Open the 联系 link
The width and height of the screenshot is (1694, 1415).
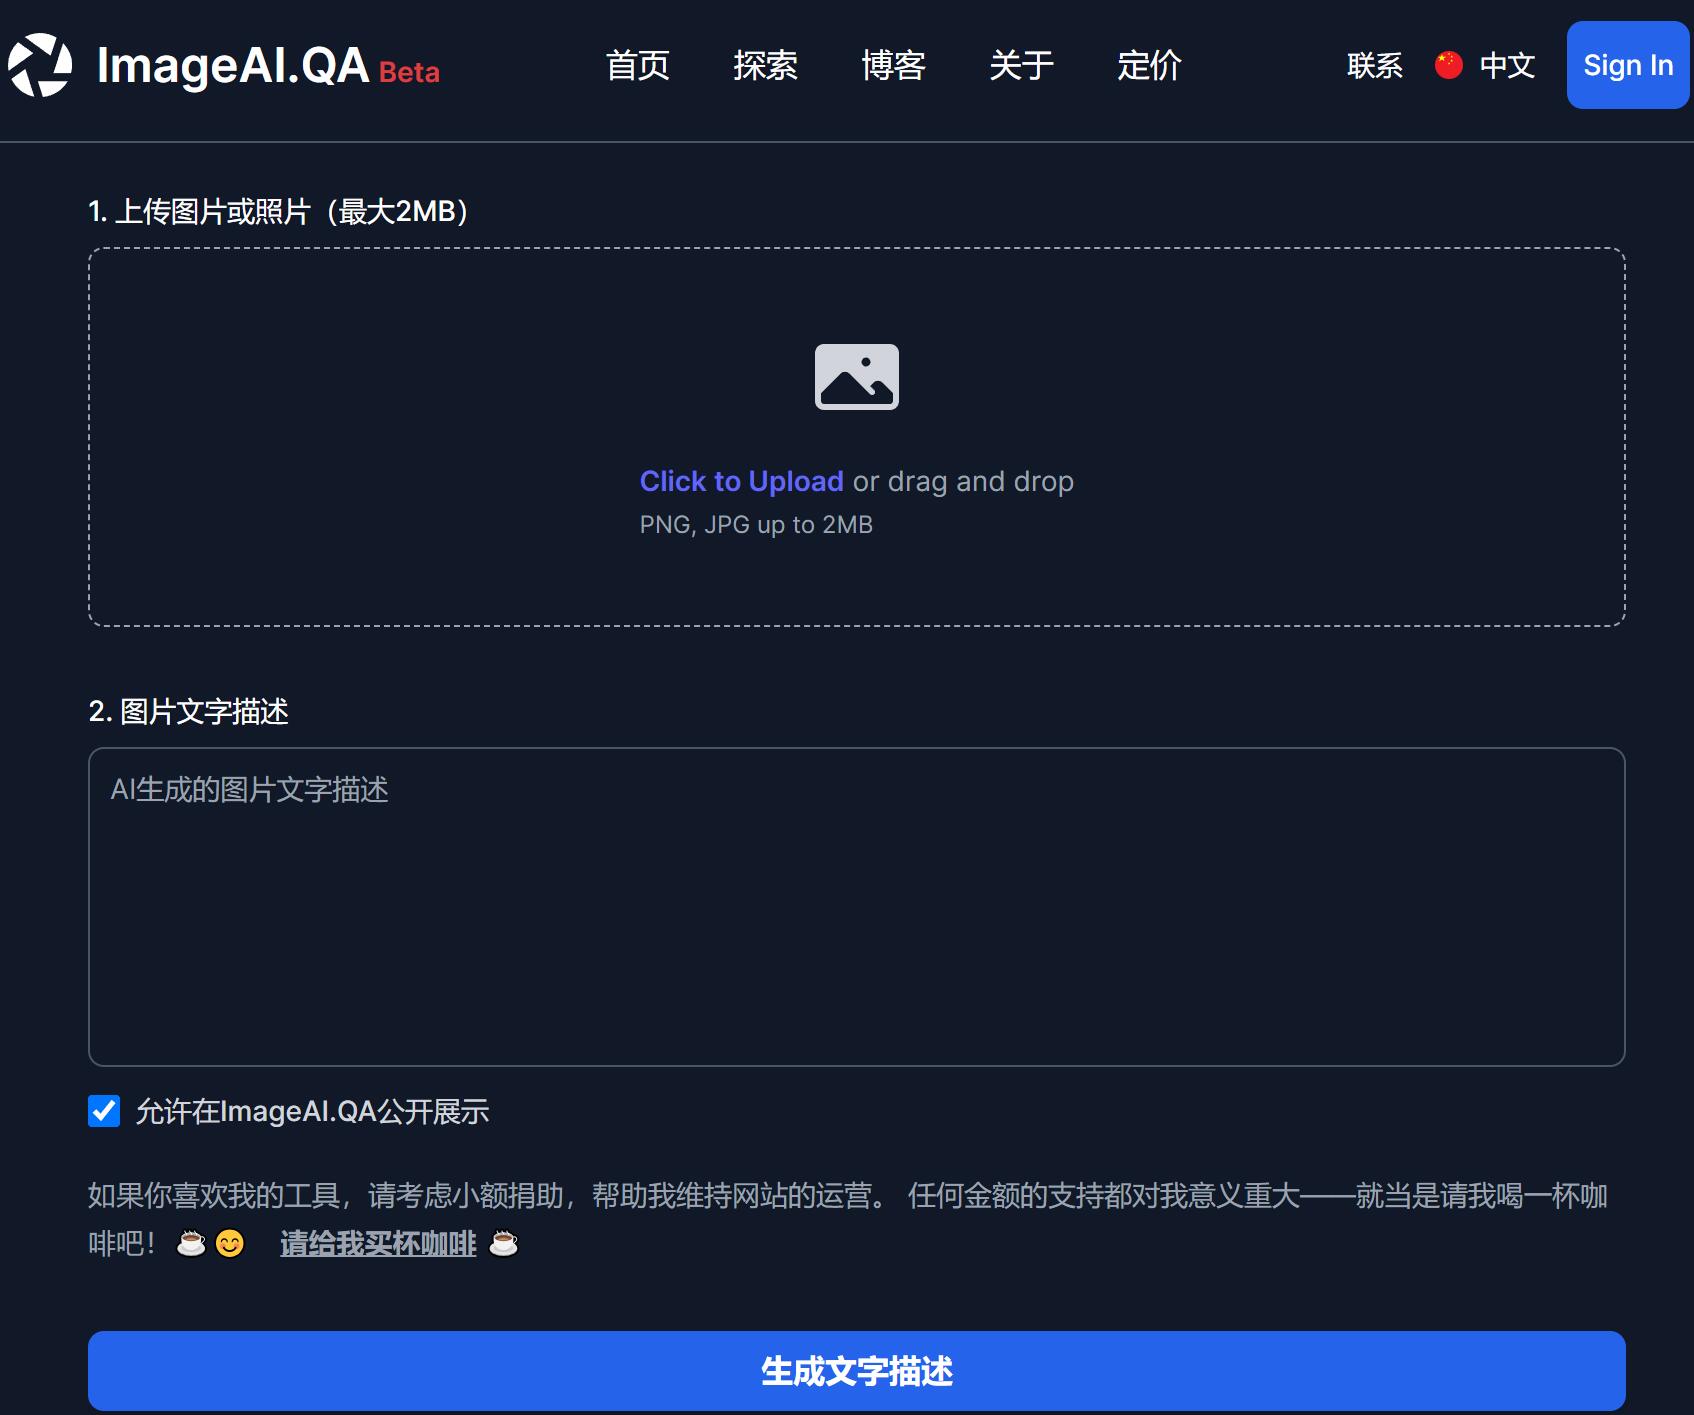click(x=1375, y=66)
